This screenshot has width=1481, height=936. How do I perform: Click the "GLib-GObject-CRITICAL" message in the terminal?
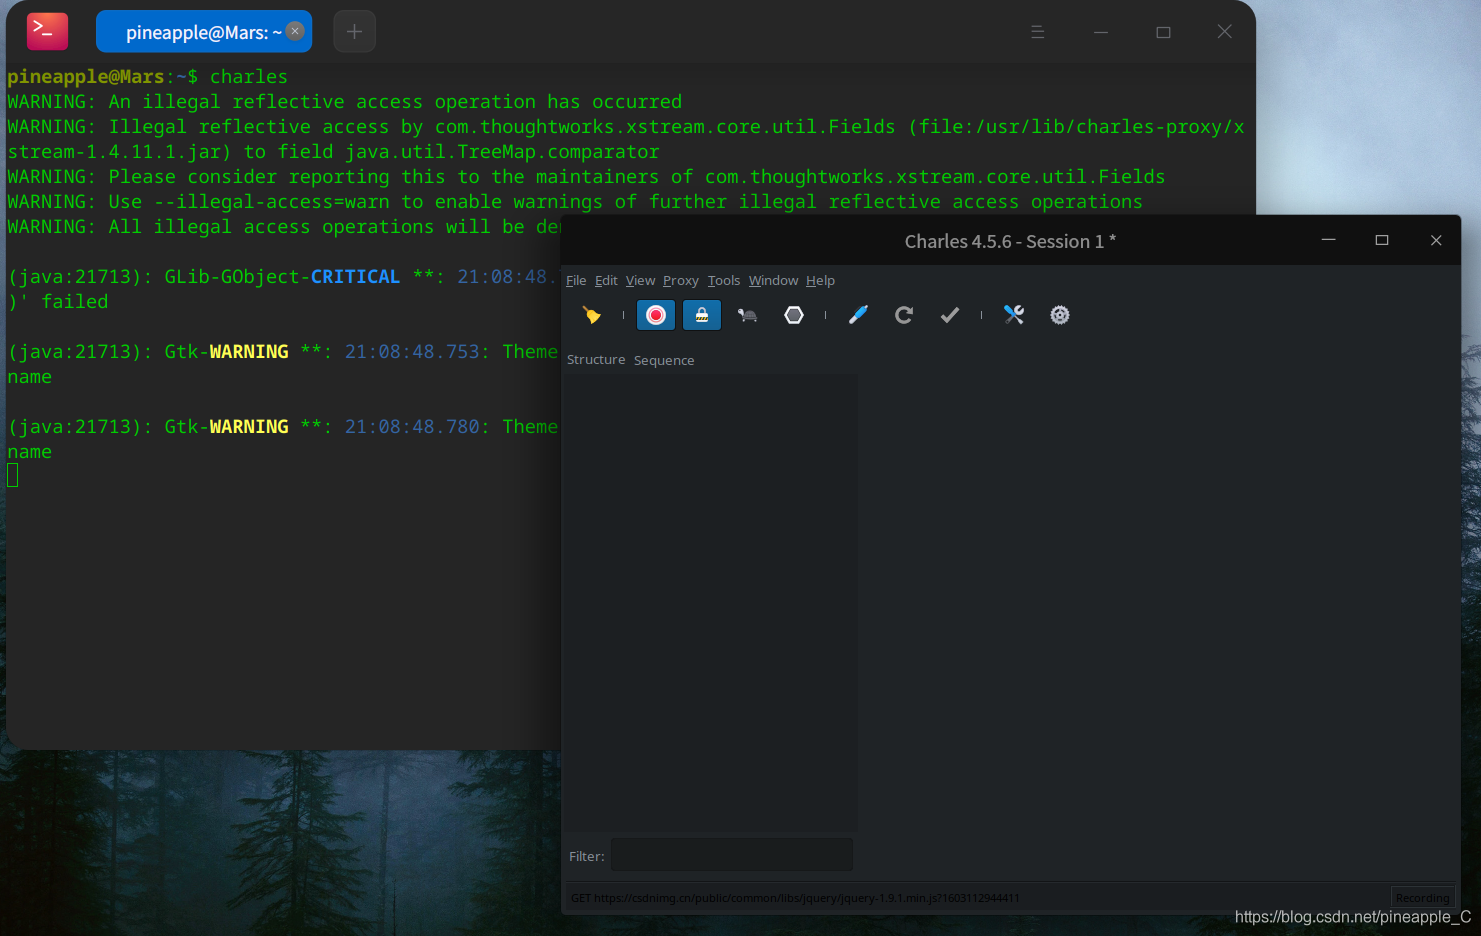click(282, 277)
